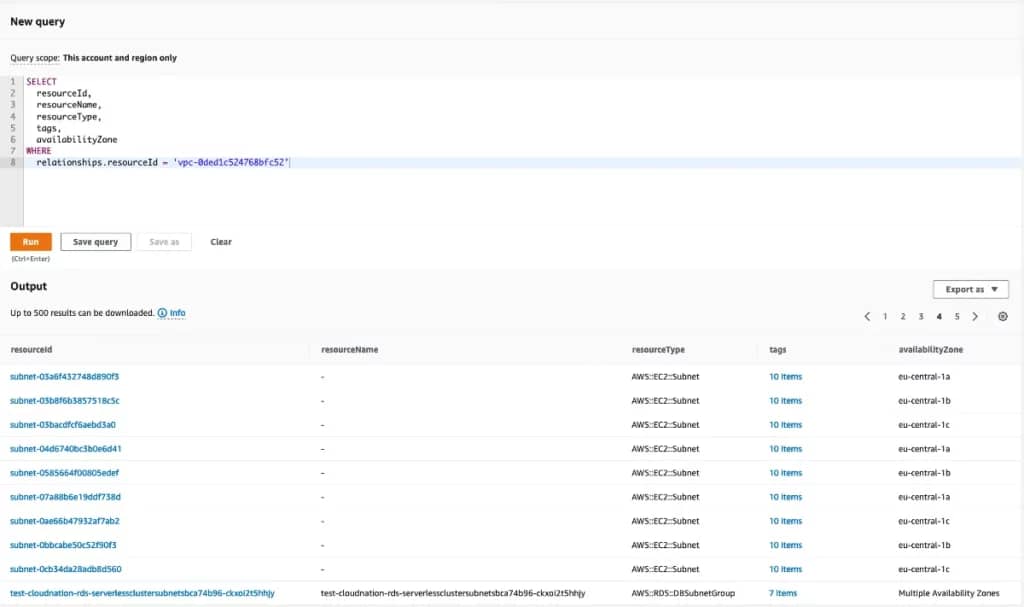1024x607 pixels.
Task: Go to results page 2
Action: point(903,316)
